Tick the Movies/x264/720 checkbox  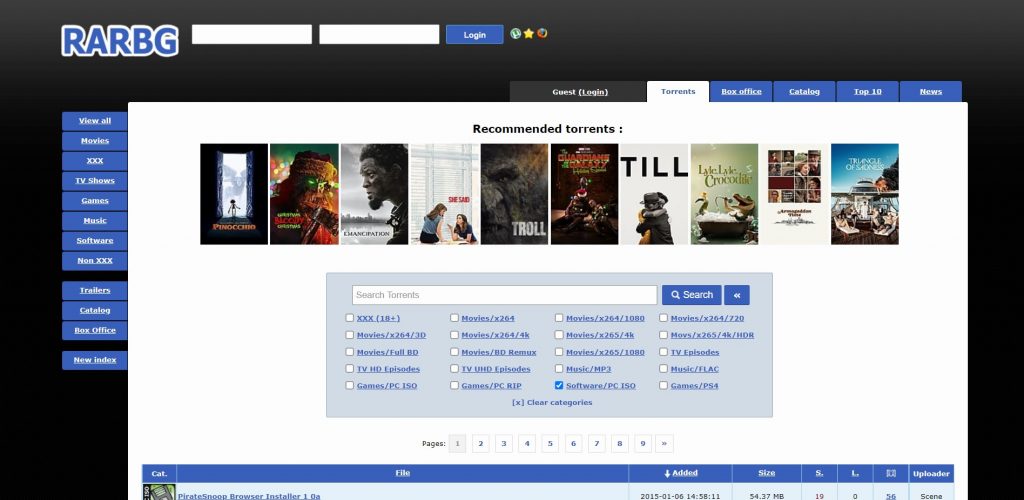[664, 318]
